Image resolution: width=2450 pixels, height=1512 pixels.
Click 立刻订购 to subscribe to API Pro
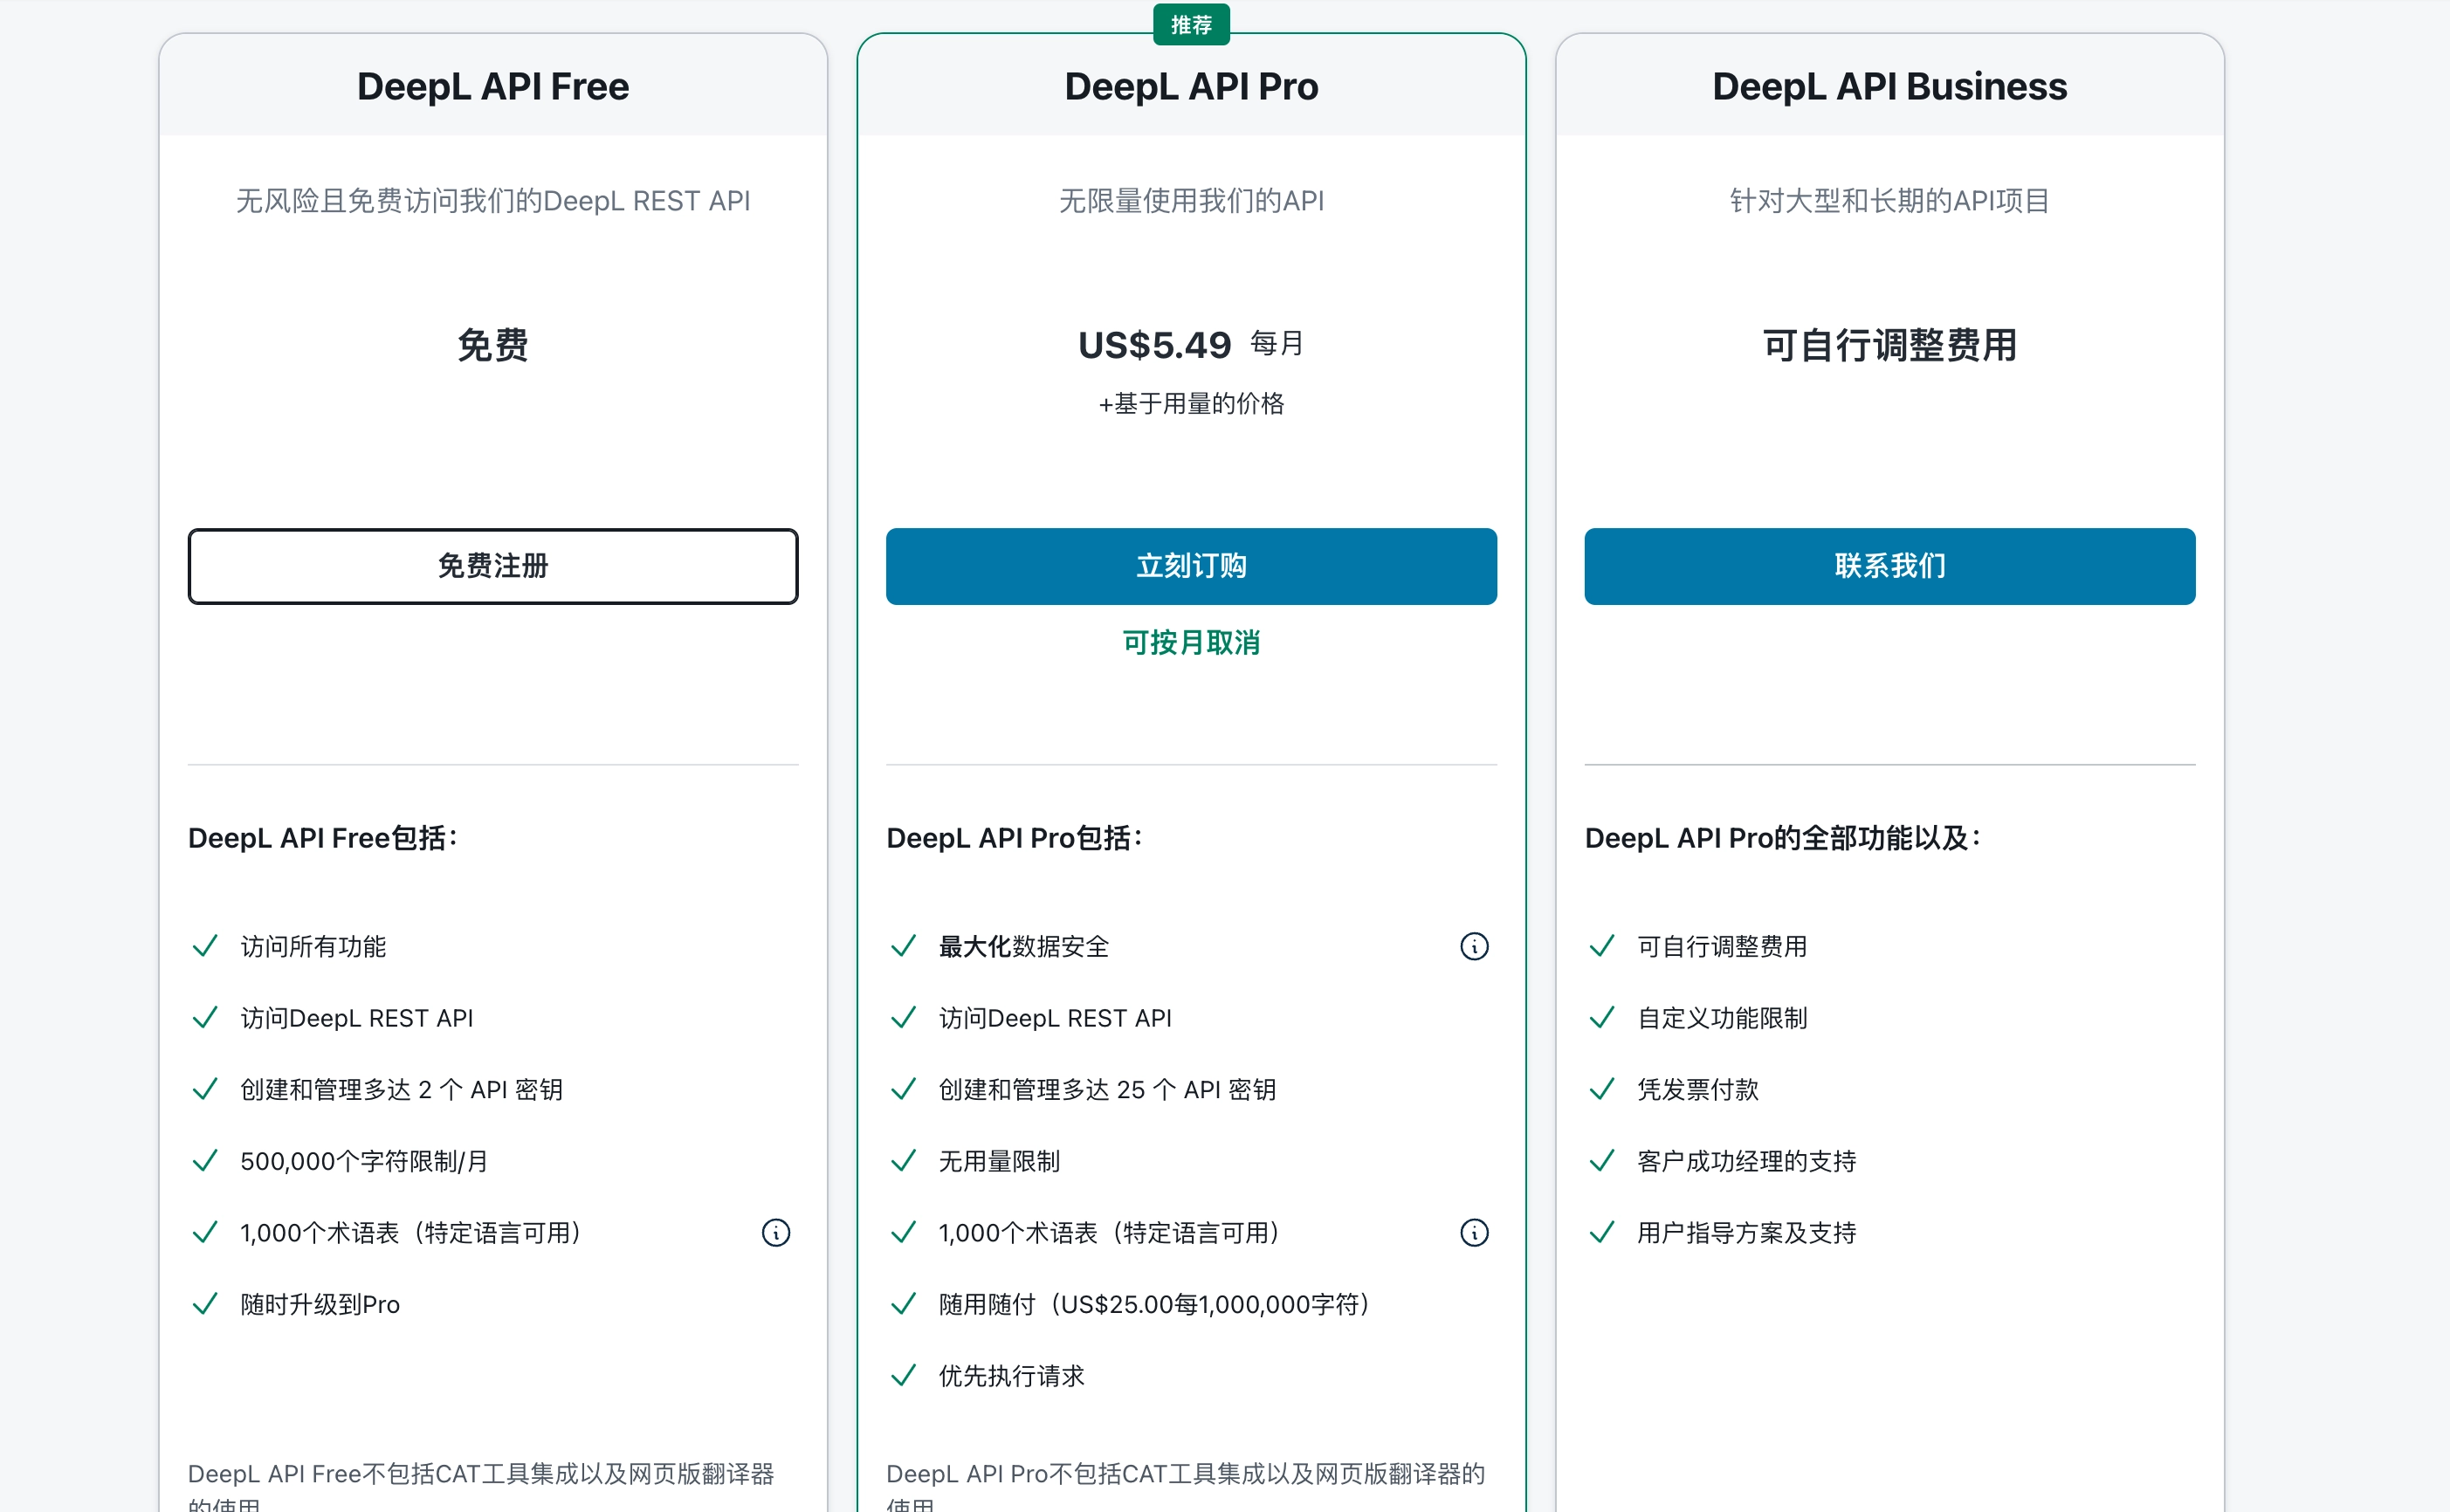click(x=1191, y=566)
